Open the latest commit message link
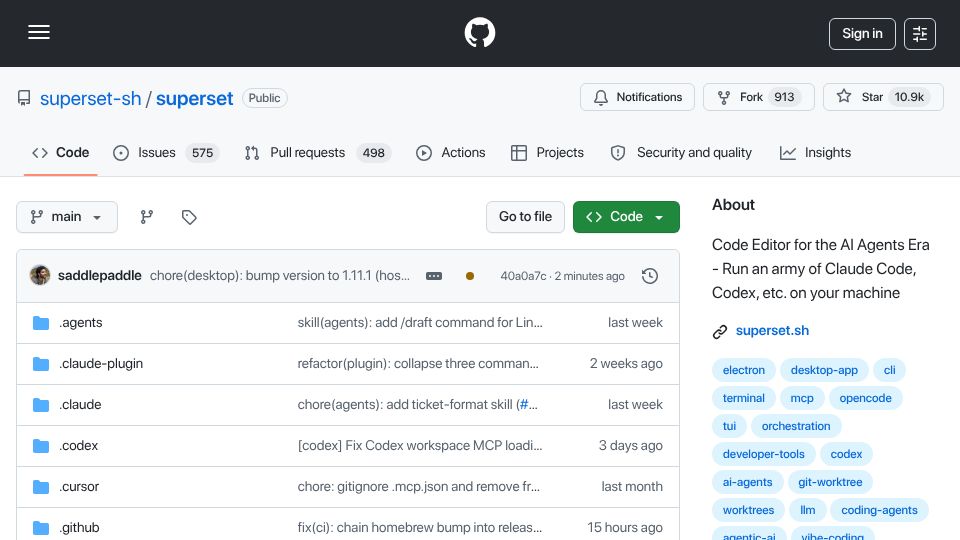 point(280,276)
